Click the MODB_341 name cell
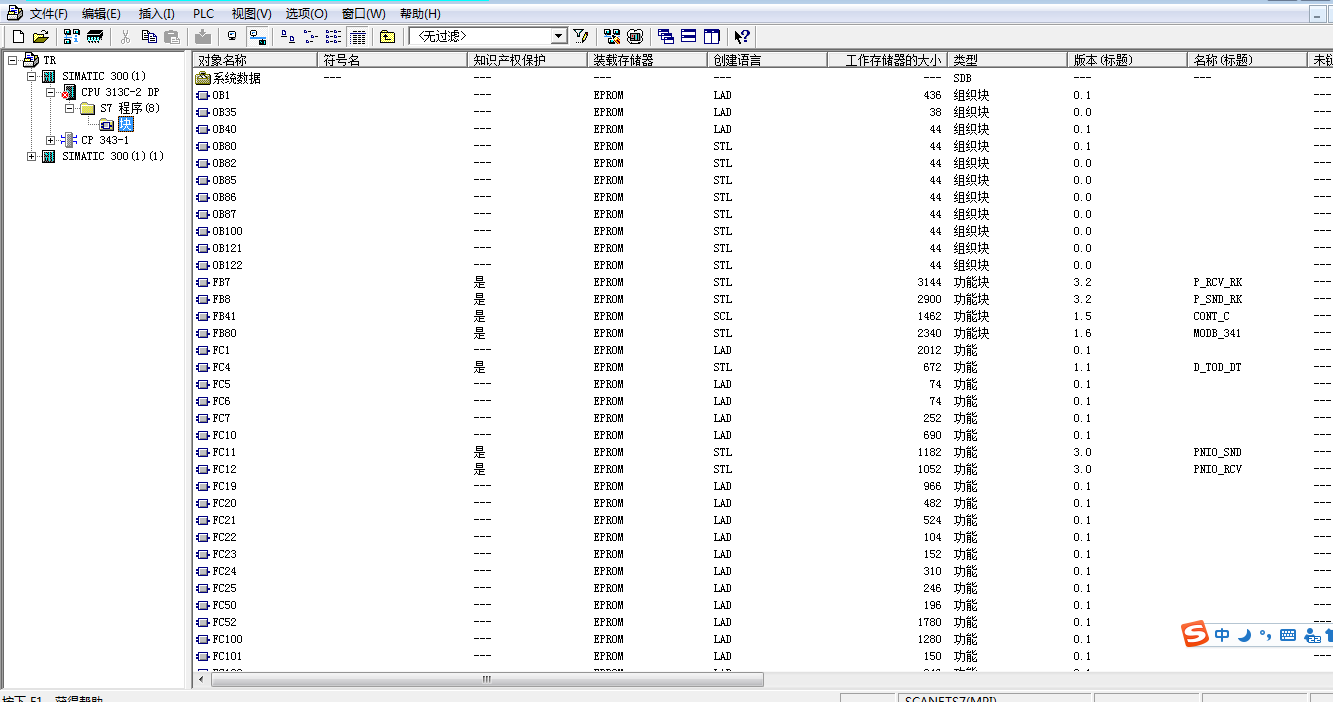The image size is (1333, 702). (x=1217, y=333)
